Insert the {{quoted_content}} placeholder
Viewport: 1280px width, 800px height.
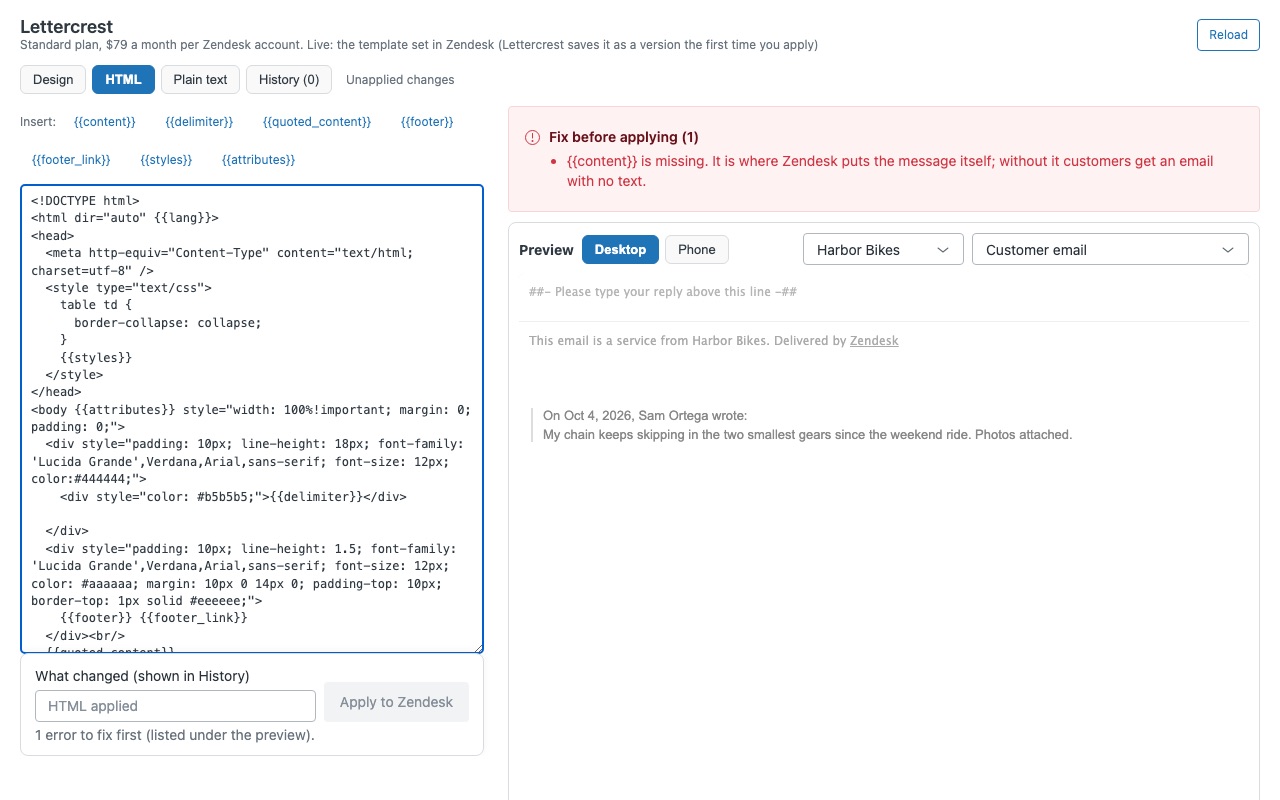click(x=317, y=121)
